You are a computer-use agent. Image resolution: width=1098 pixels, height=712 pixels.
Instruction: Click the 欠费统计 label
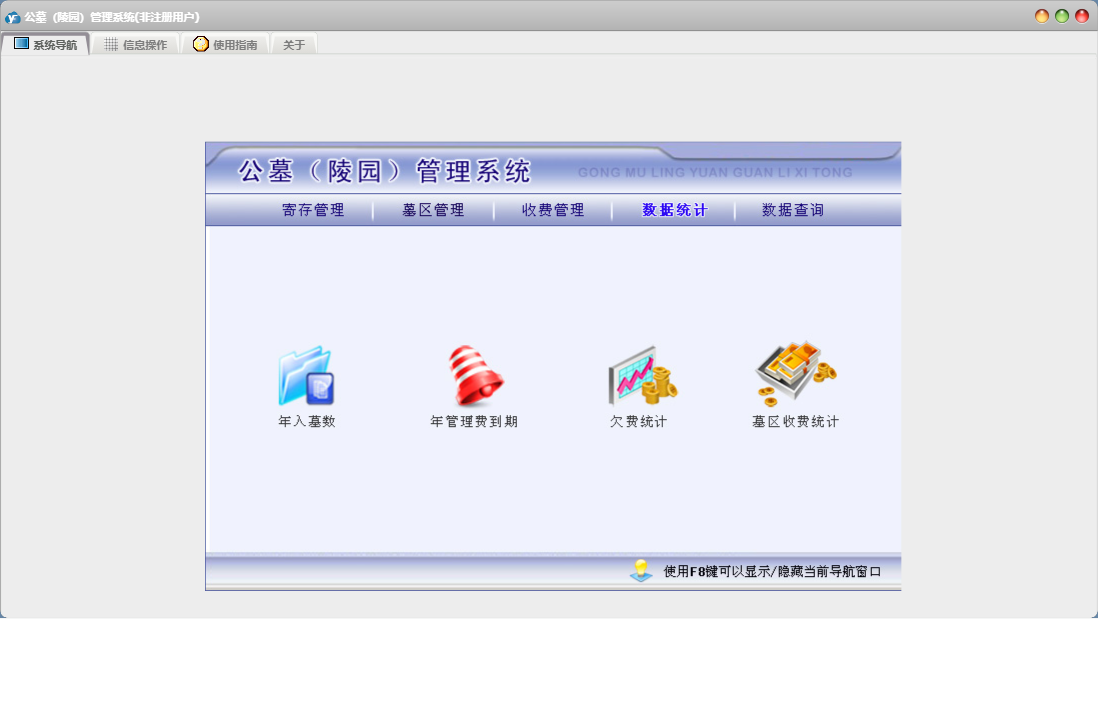[639, 421]
